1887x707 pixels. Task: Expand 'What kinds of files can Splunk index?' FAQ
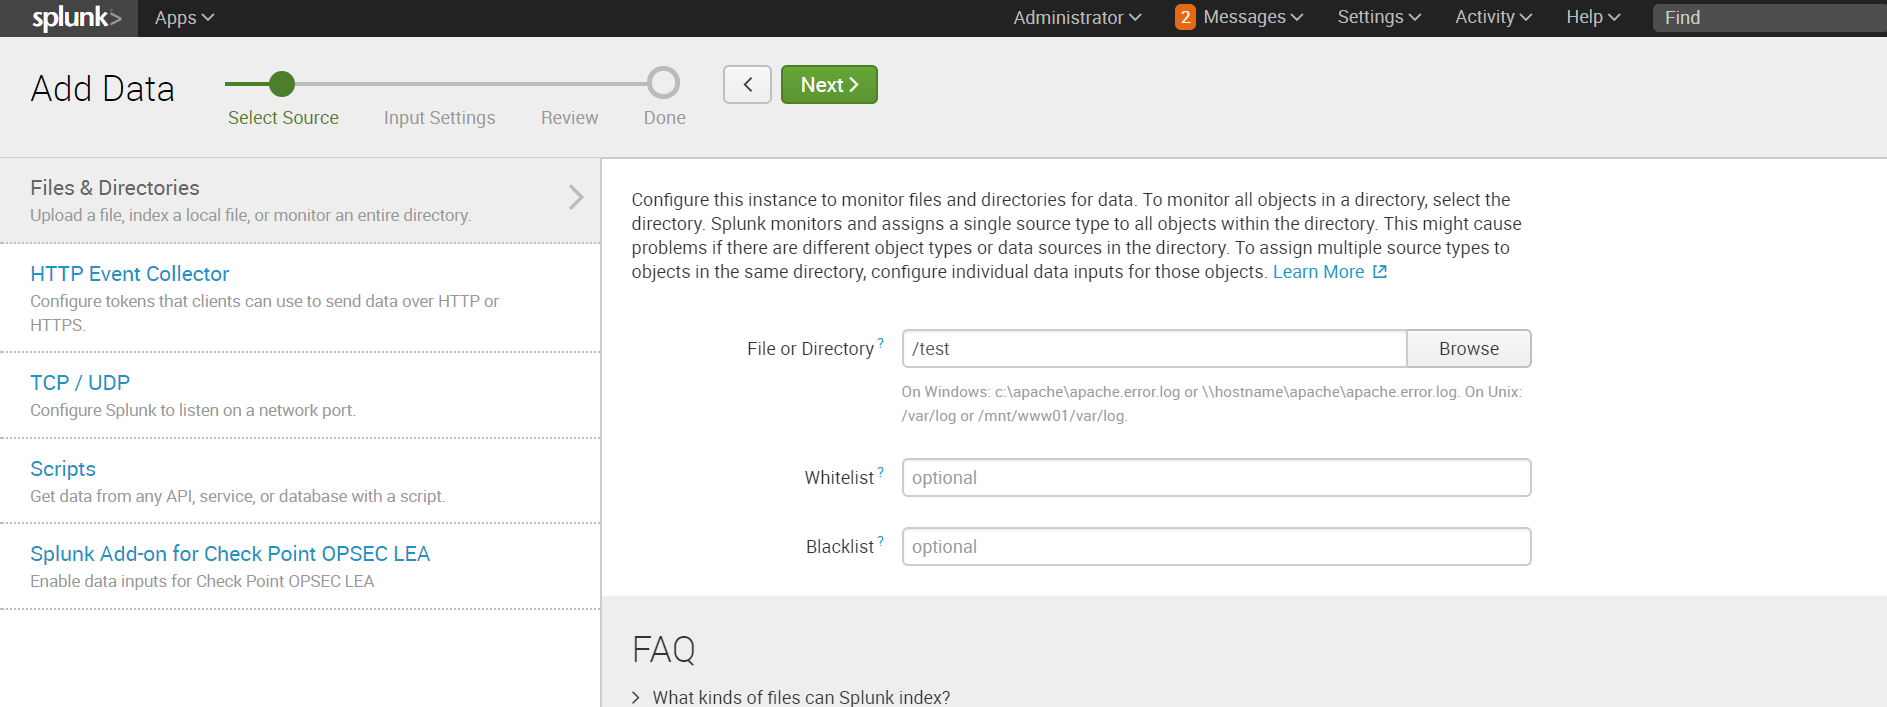click(x=791, y=697)
